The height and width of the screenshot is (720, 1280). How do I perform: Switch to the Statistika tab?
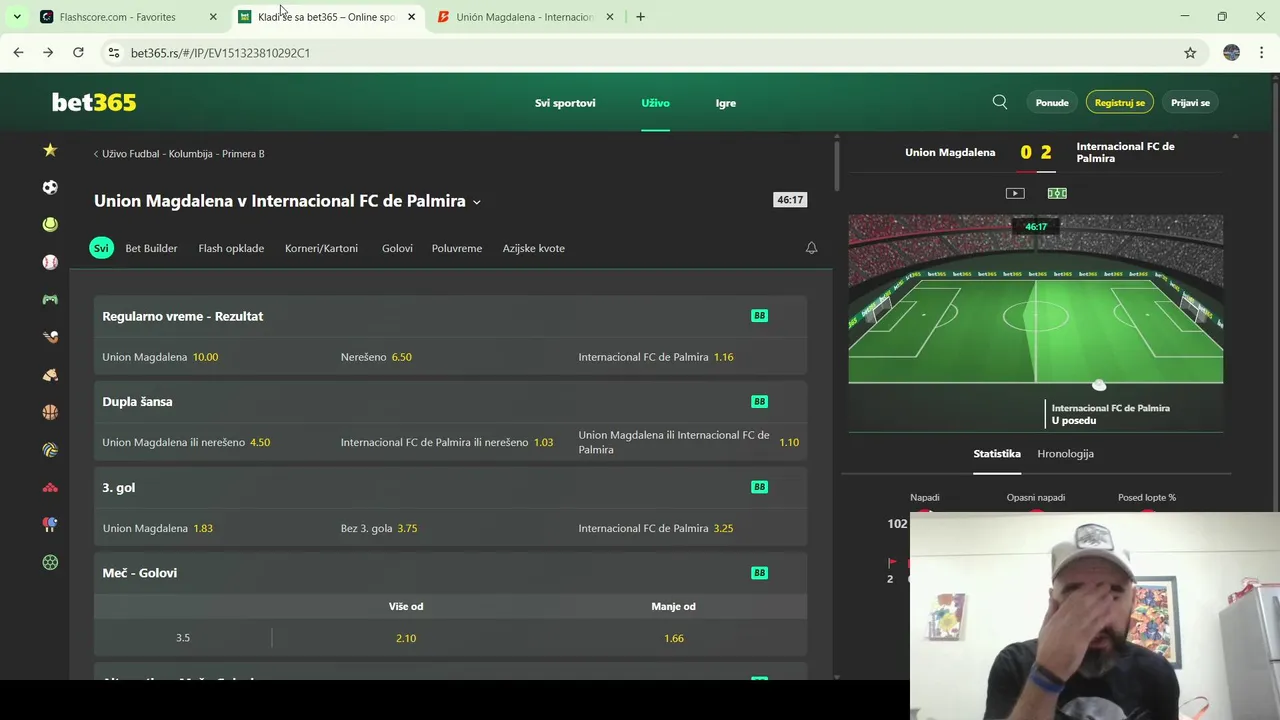click(997, 454)
